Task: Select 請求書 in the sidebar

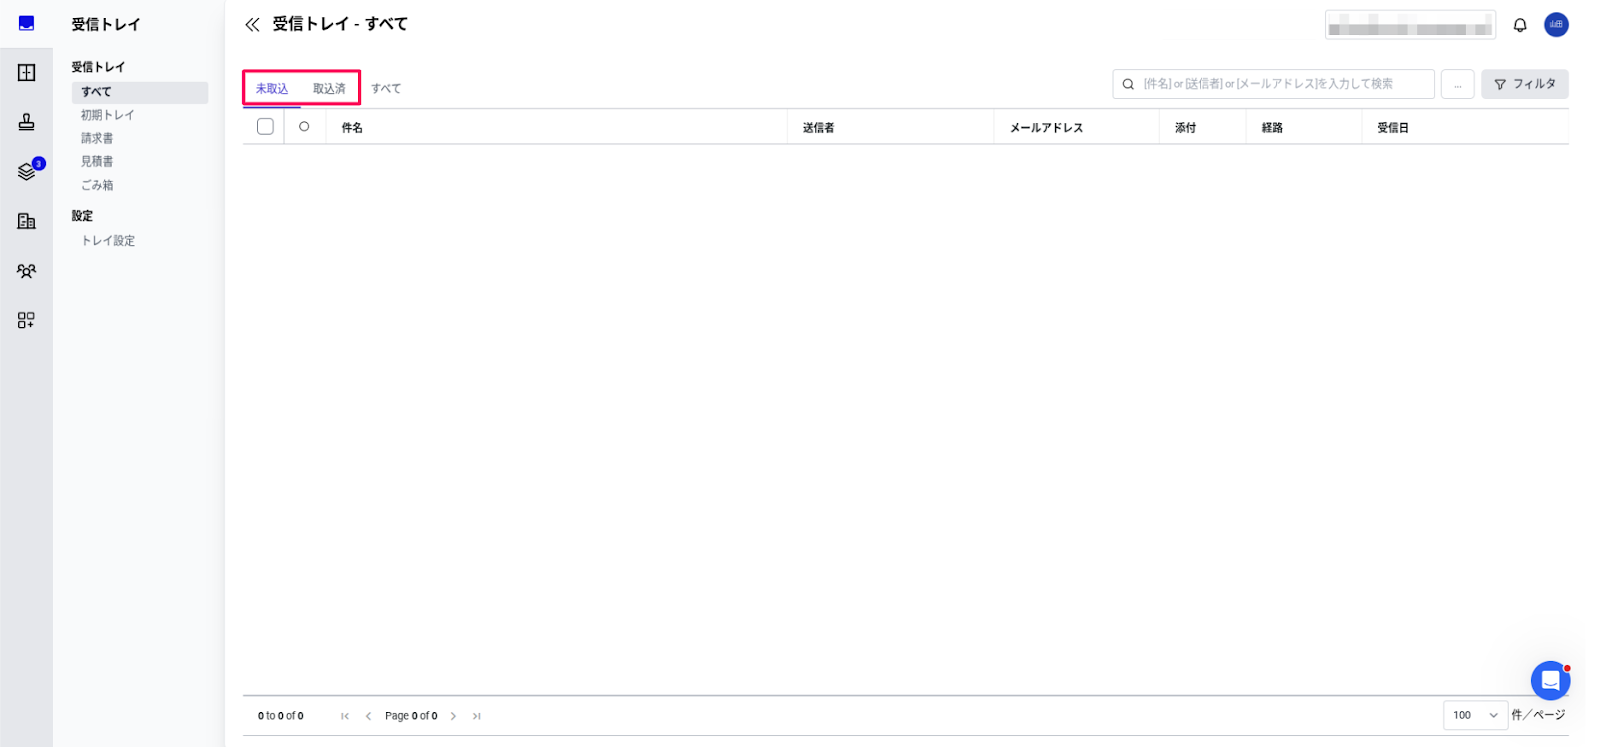Action: click(x=97, y=138)
